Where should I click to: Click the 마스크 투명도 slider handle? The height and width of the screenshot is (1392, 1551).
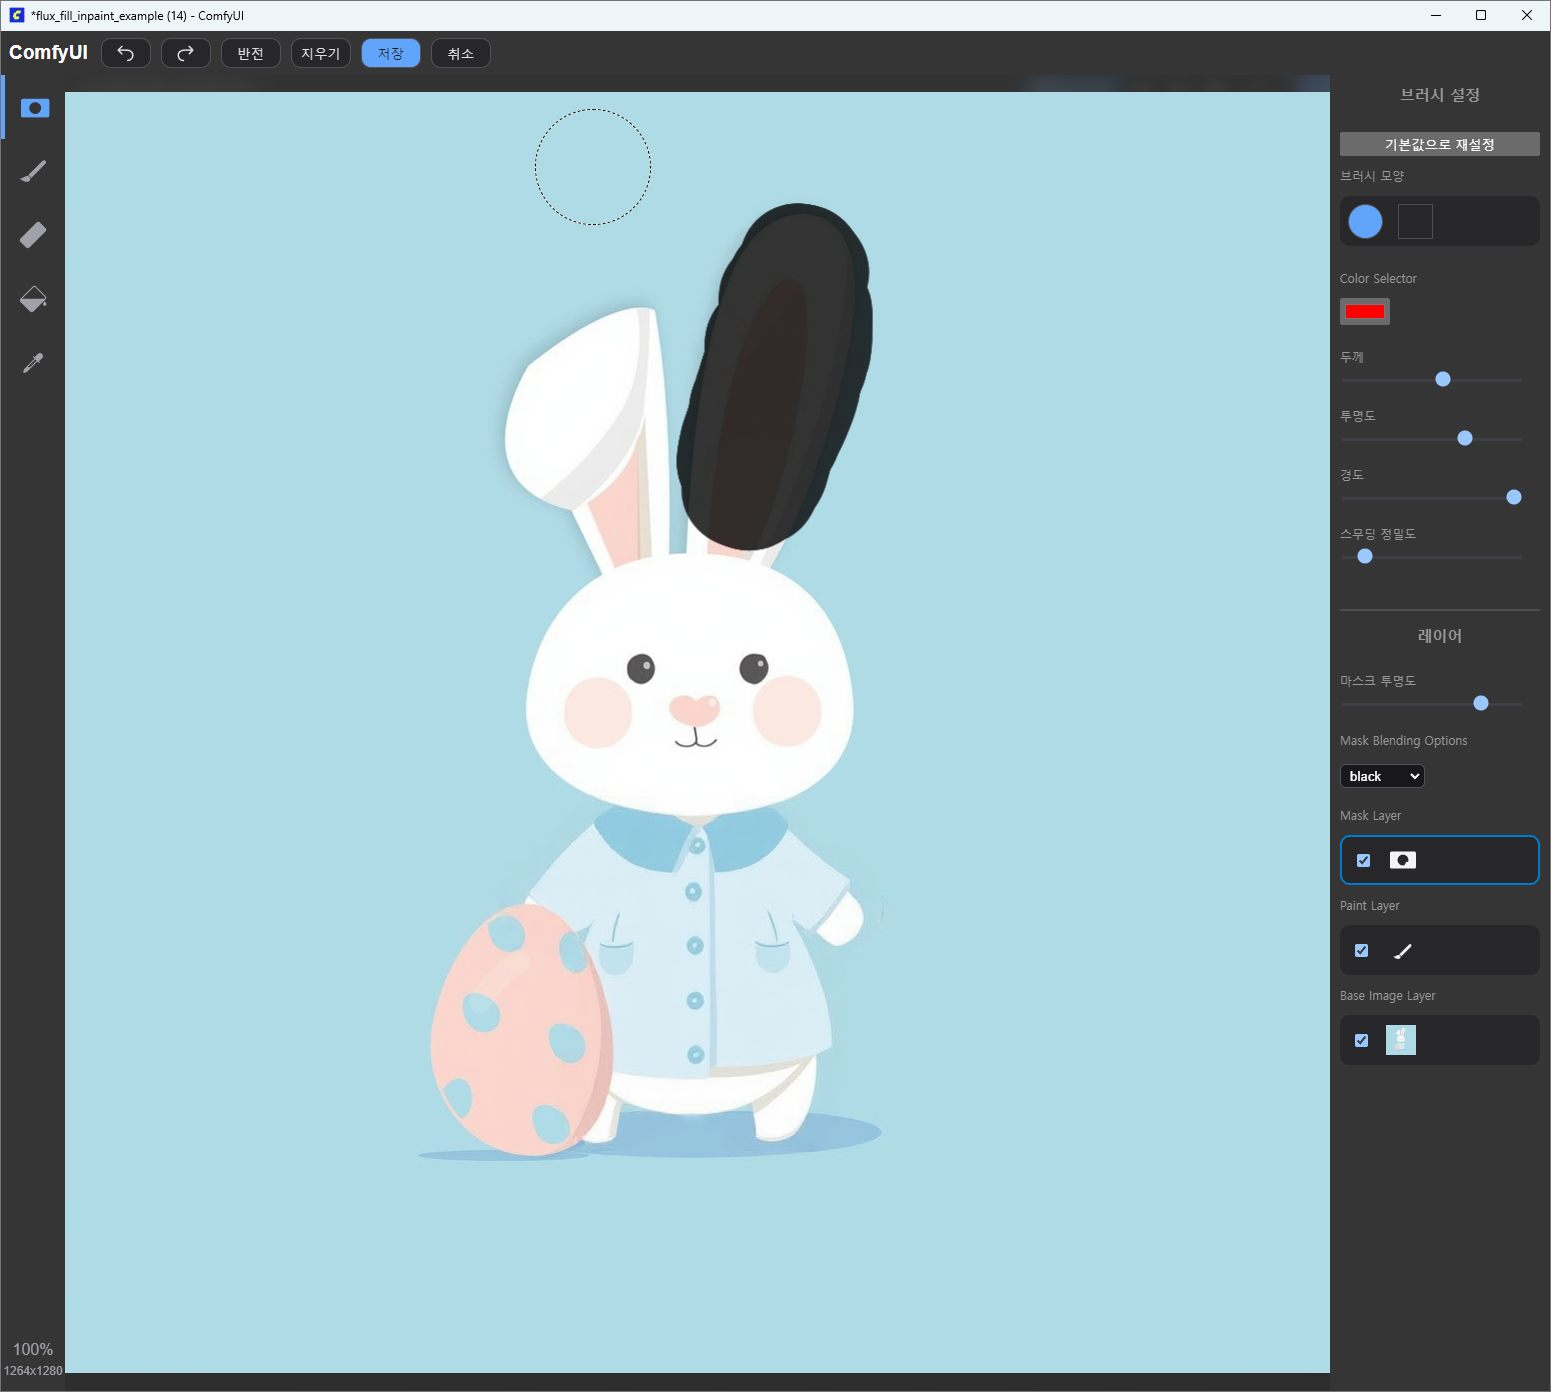1481,703
